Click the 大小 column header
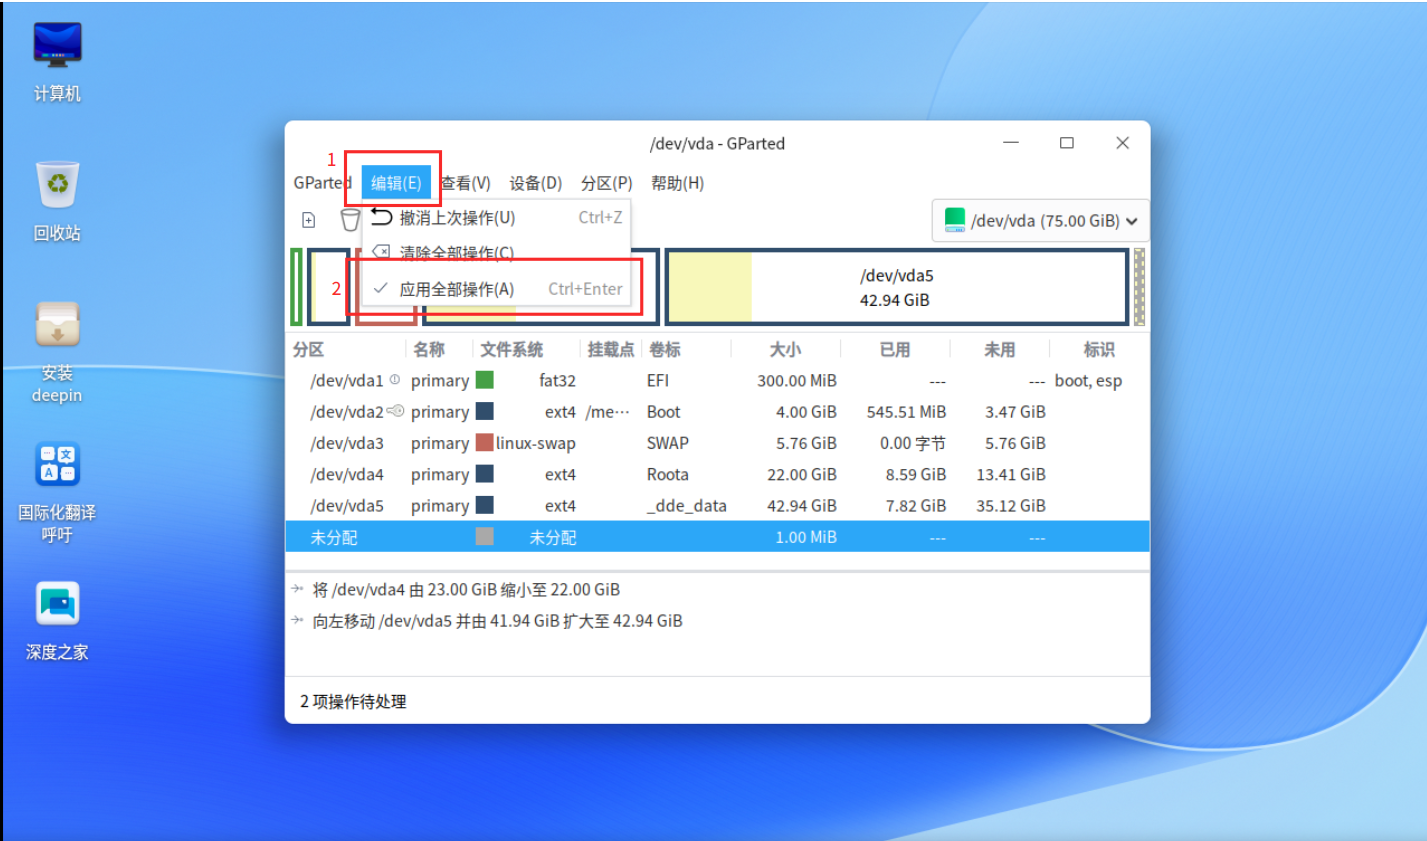Screen dimensions: 1427x841 (786, 349)
